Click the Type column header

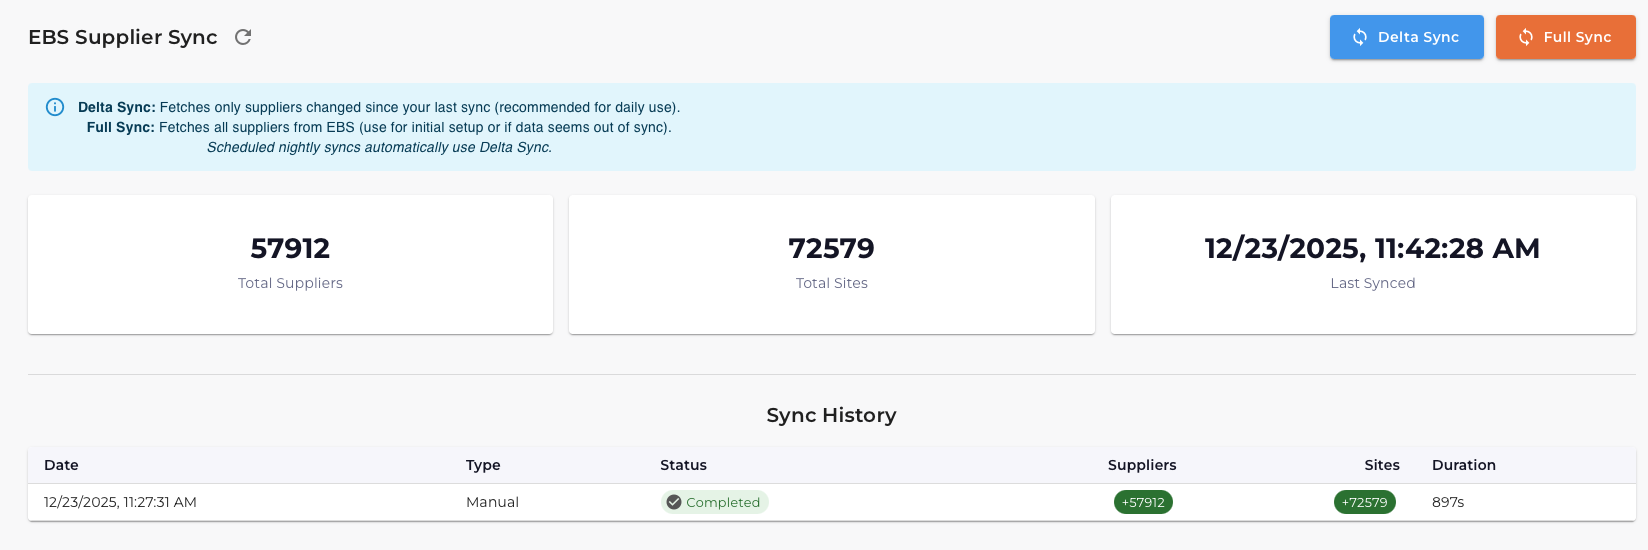[483, 465]
